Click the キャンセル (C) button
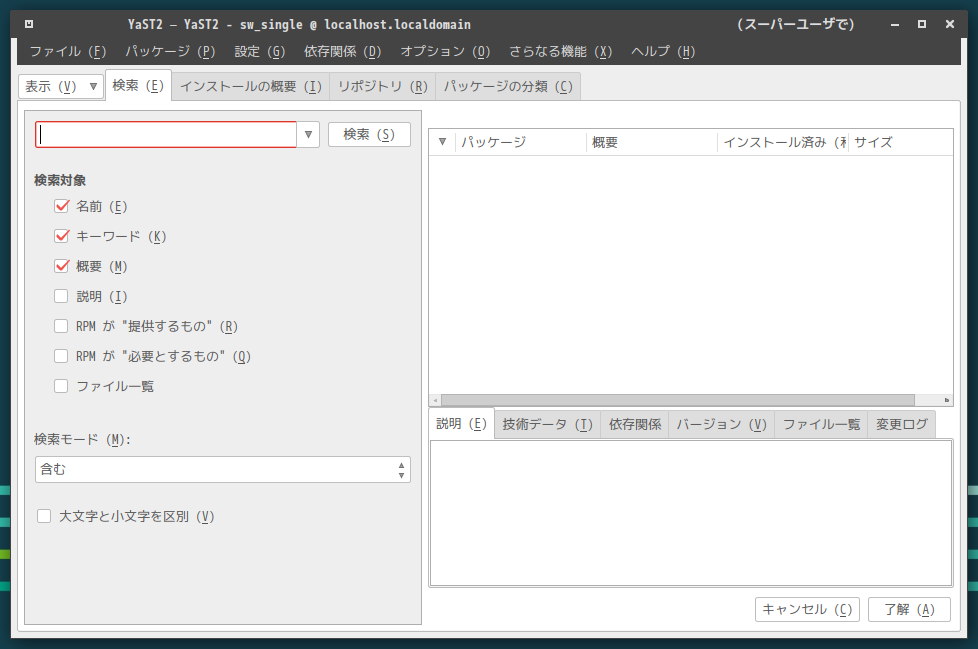This screenshot has width=978, height=649. (807, 609)
